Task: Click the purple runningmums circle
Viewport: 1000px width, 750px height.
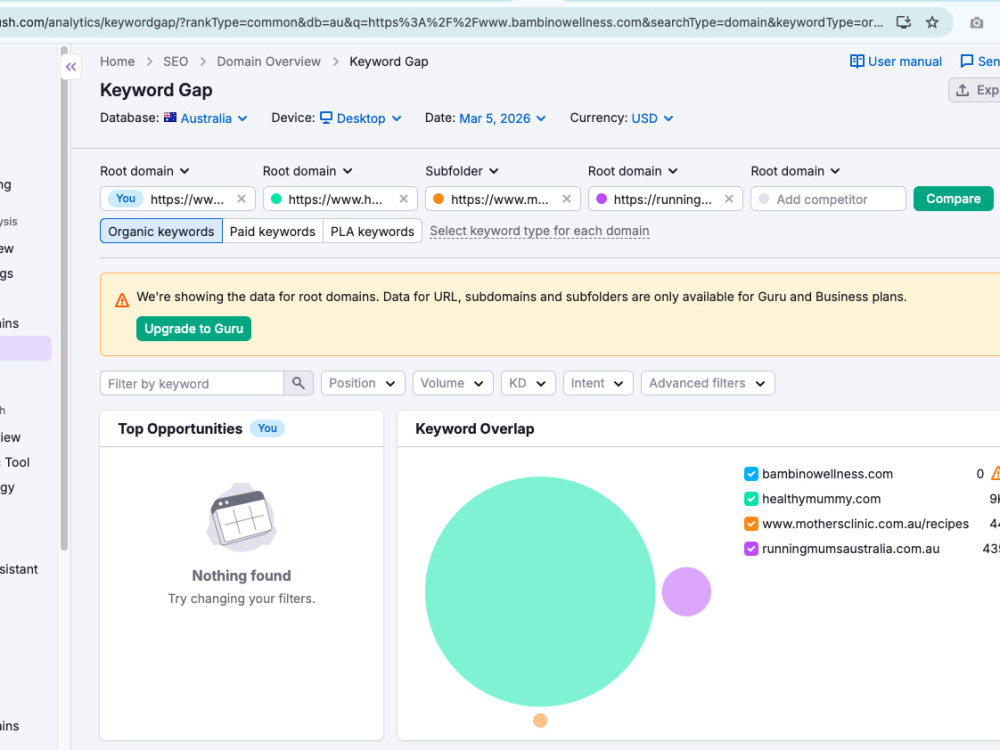Action: (x=686, y=591)
